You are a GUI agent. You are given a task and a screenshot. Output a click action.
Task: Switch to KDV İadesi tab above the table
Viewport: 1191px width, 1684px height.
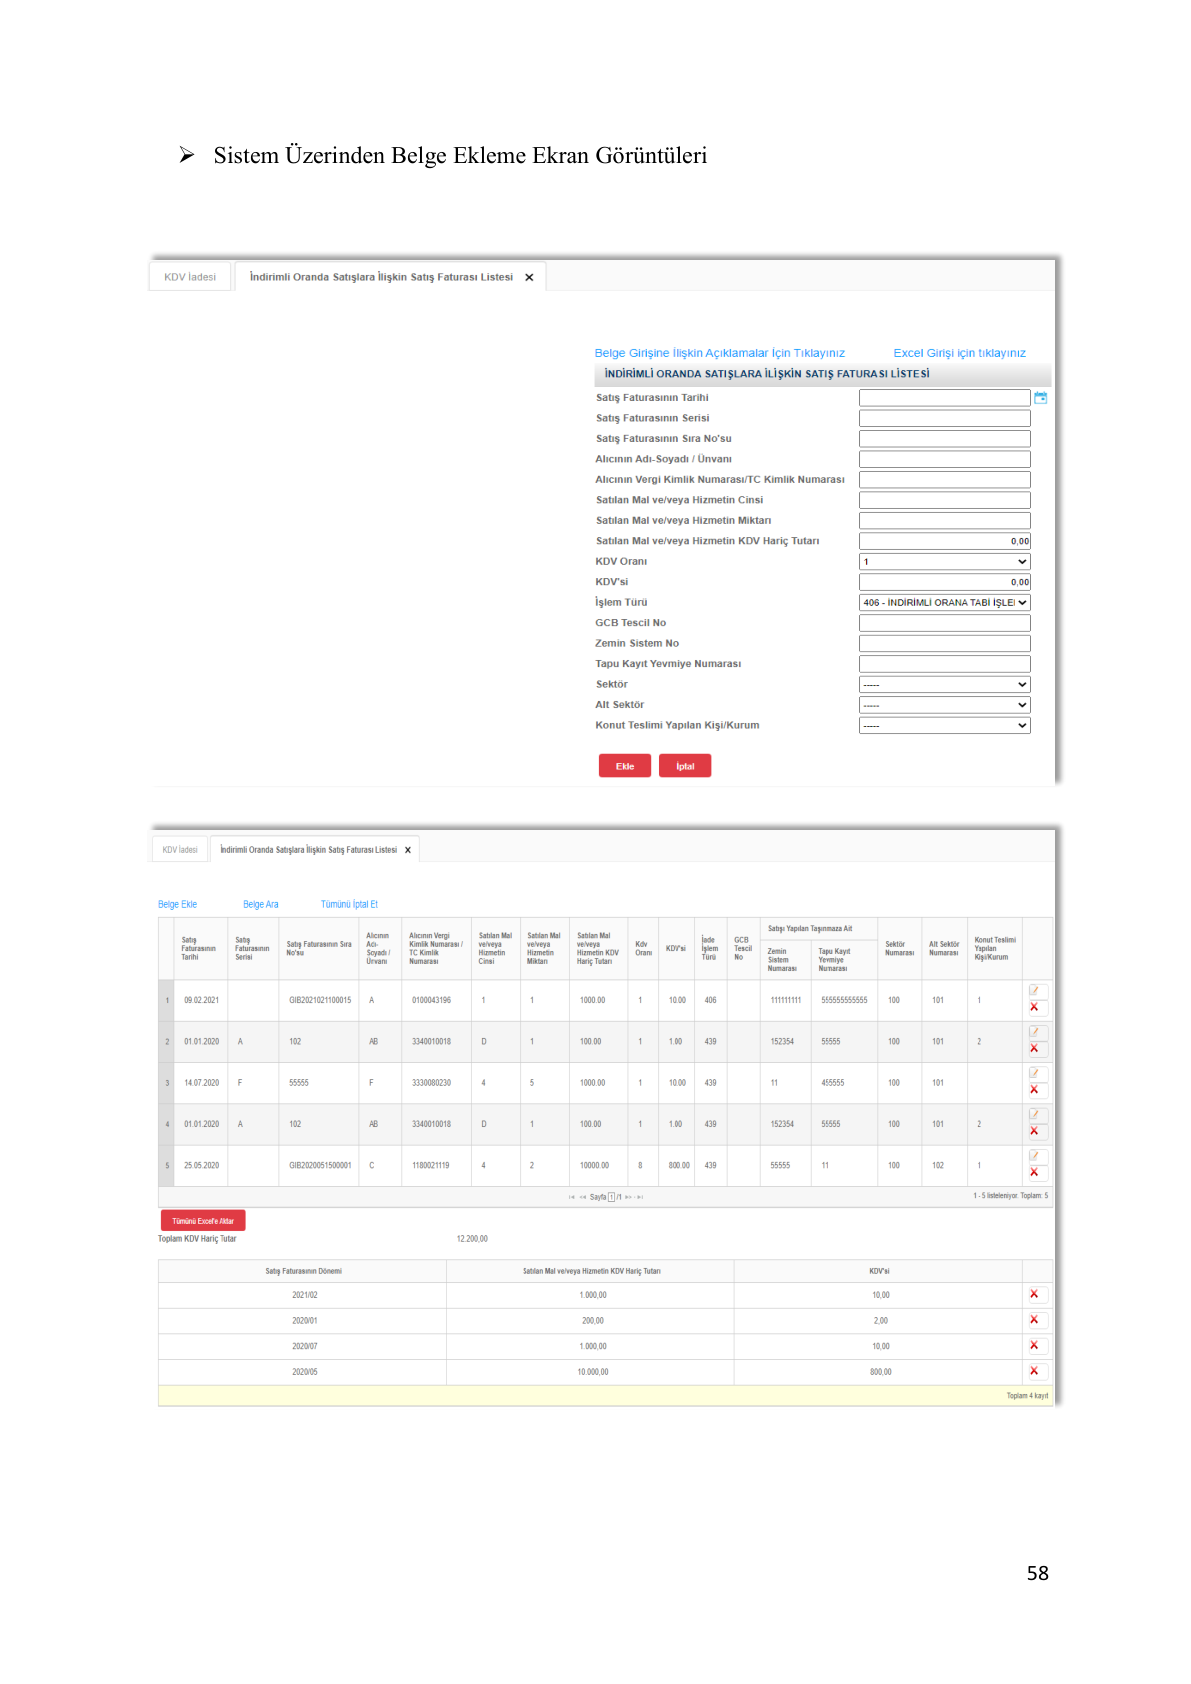[x=180, y=850]
